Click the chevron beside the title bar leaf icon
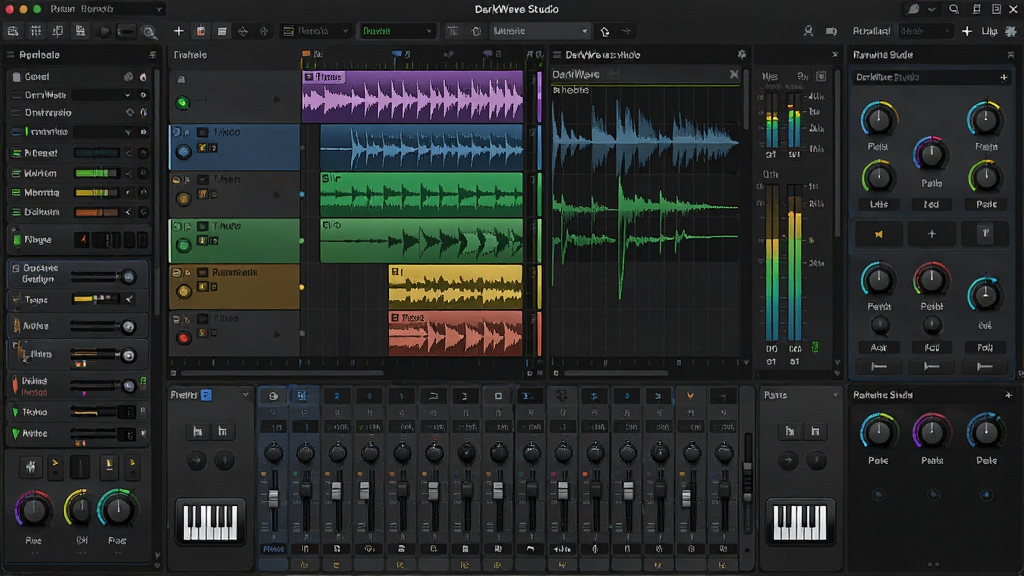This screenshot has height=576, width=1024. tap(932, 9)
